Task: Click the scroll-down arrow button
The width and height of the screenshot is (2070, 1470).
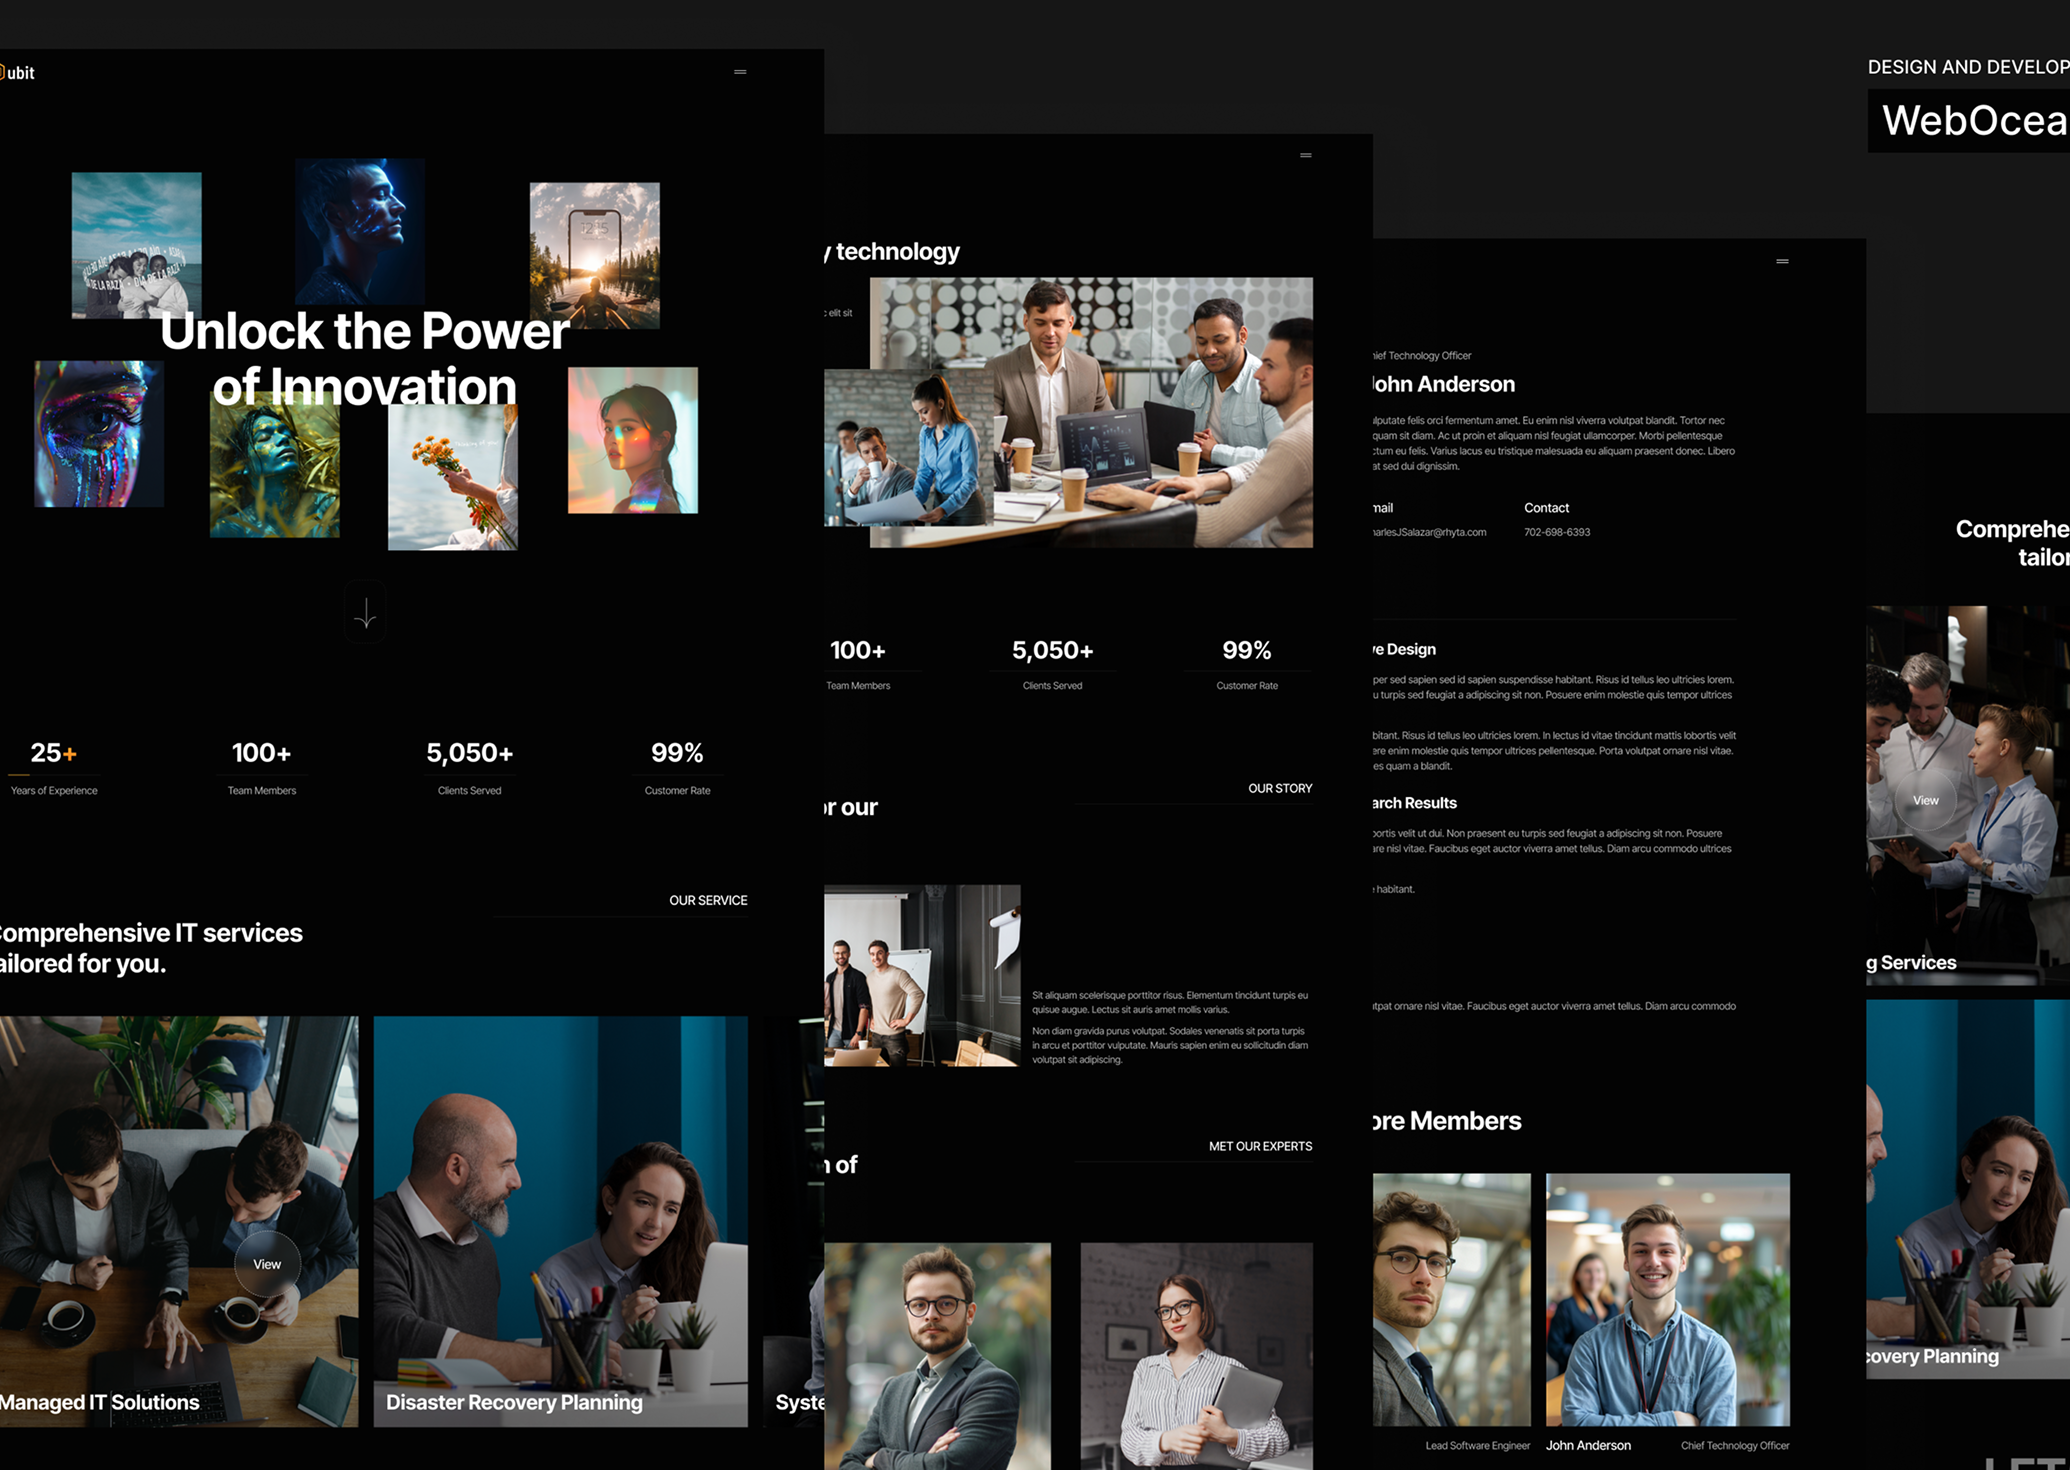Action: [x=365, y=612]
